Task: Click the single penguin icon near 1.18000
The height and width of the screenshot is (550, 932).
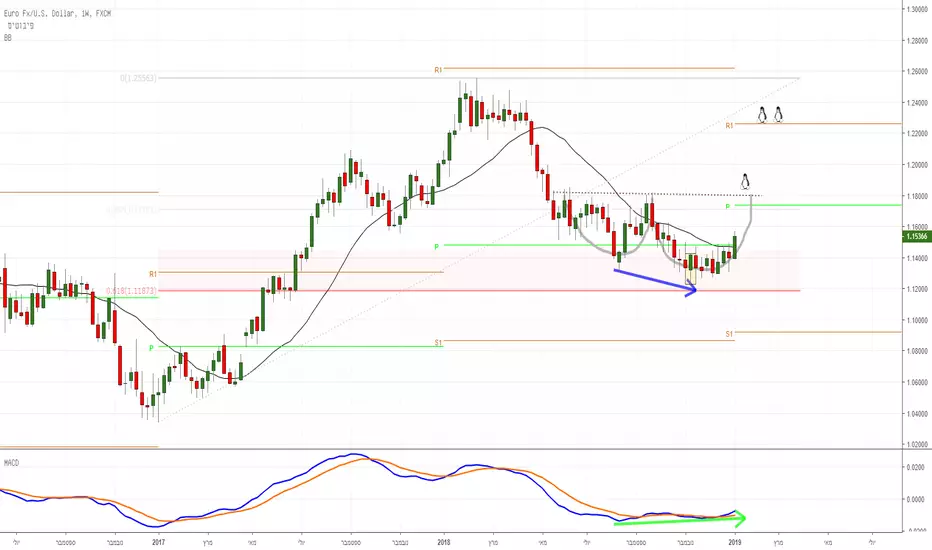Action: pyautogui.click(x=745, y=182)
